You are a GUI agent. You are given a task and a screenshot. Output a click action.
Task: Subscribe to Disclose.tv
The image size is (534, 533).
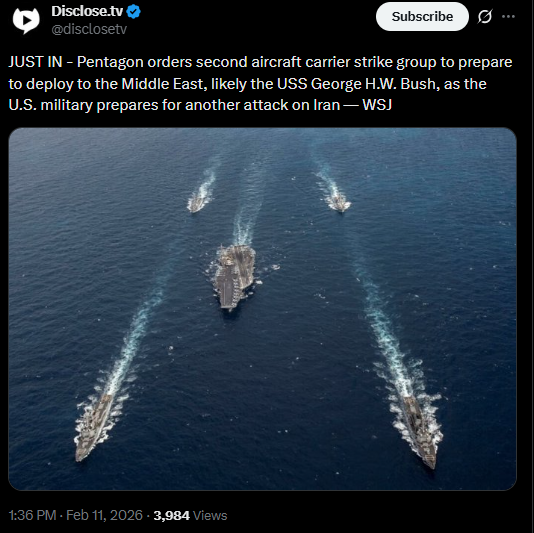pyautogui.click(x=422, y=16)
